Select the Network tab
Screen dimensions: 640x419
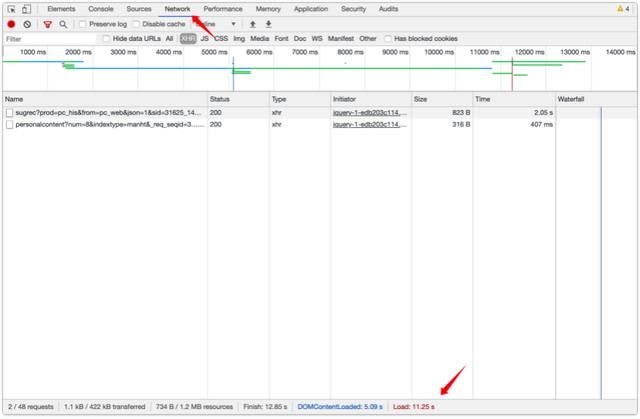click(178, 9)
